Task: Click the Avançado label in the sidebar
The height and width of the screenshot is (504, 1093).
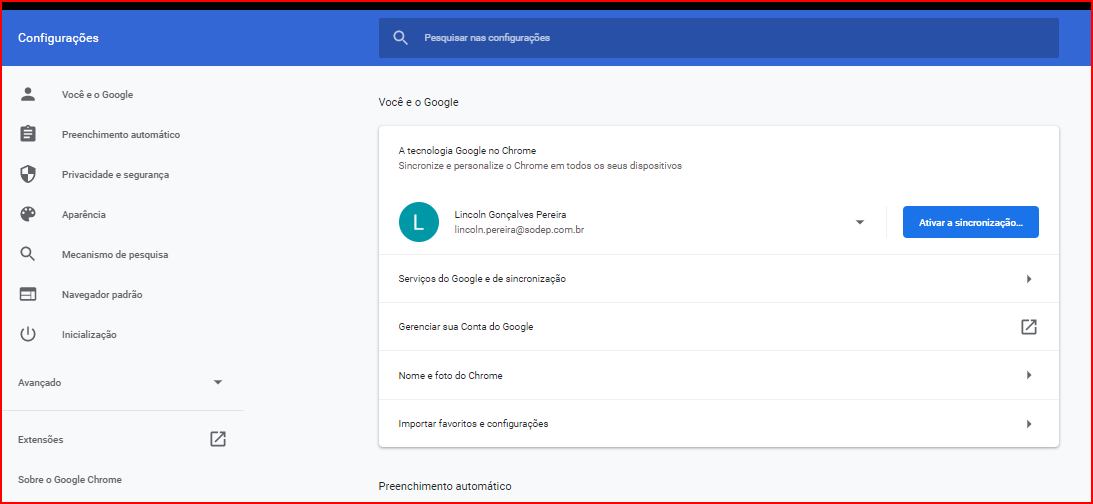Action: [40, 383]
